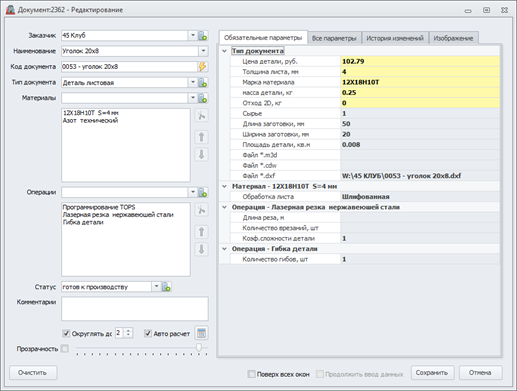Collapse the Операция - Гибка детали group

point(224,249)
